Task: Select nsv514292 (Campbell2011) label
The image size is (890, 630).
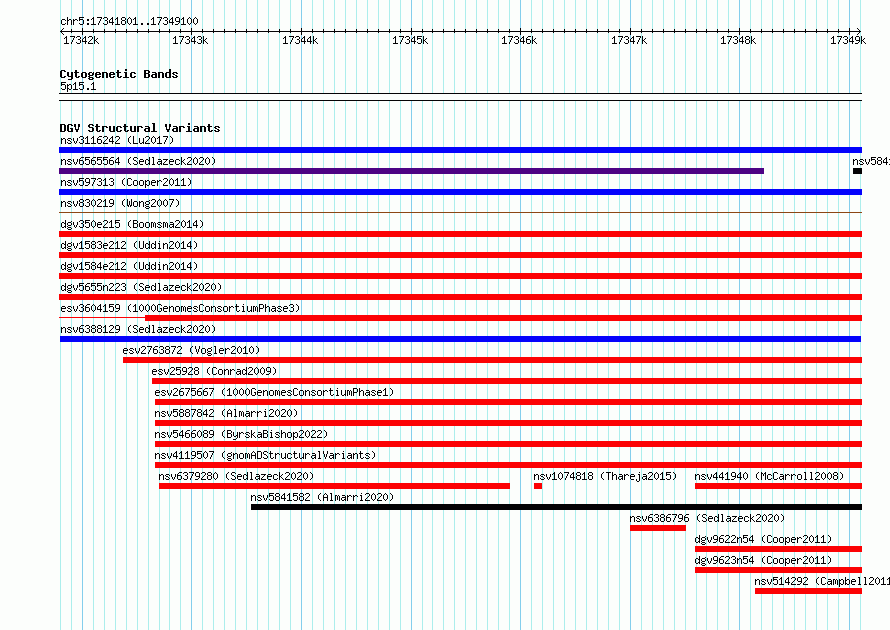Action: coord(822,581)
